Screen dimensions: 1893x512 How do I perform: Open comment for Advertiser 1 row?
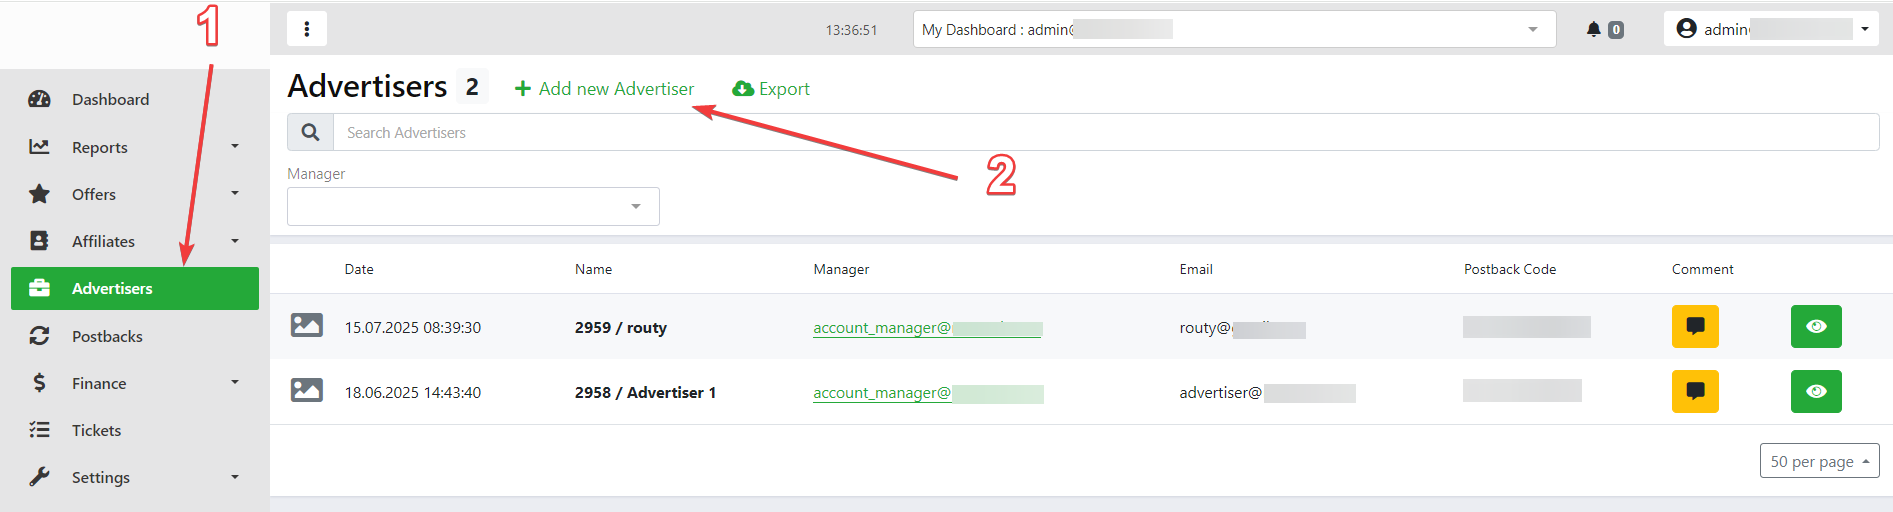pyautogui.click(x=1695, y=391)
